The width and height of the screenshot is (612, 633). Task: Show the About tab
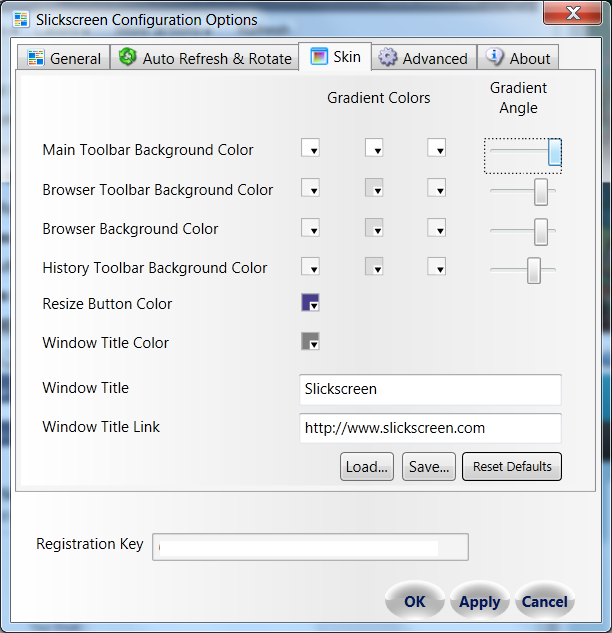518,58
